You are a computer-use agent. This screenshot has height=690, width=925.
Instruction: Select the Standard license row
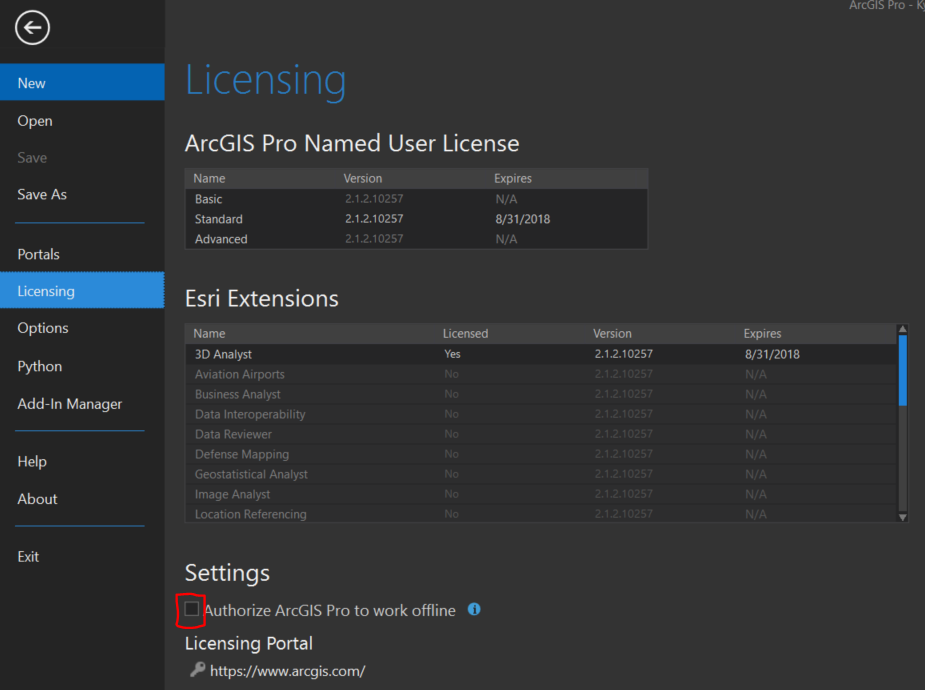coord(416,219)
